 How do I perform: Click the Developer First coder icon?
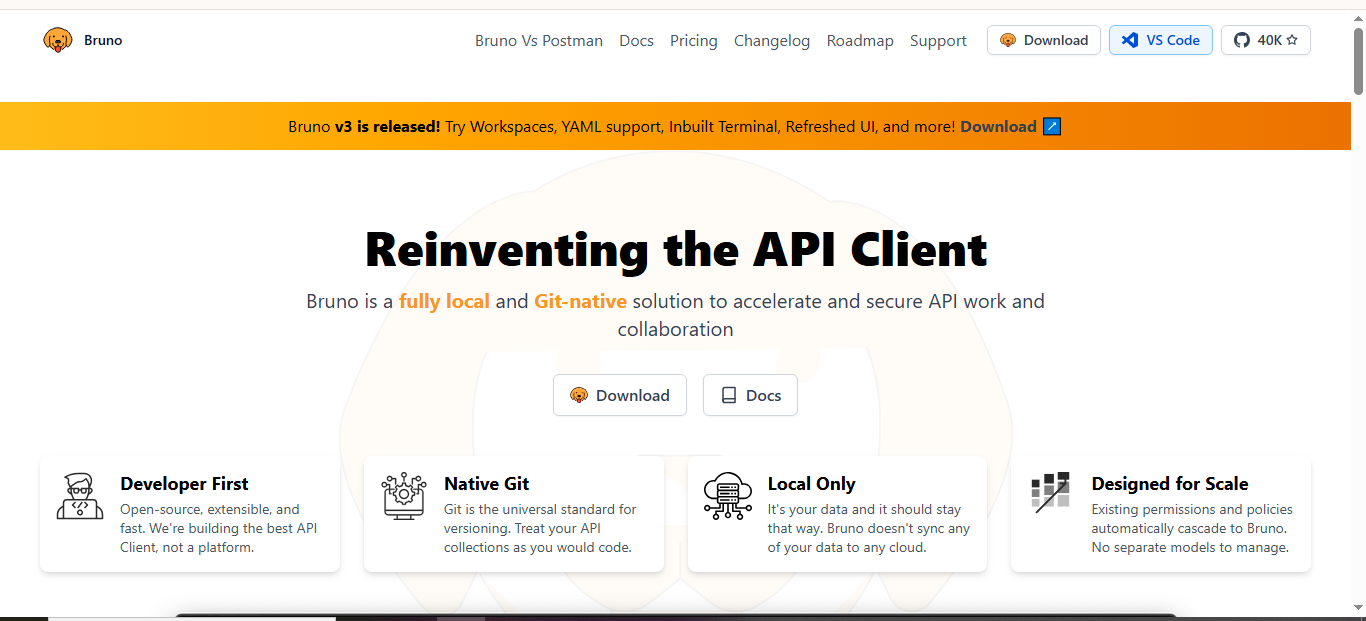coord(80,497)
